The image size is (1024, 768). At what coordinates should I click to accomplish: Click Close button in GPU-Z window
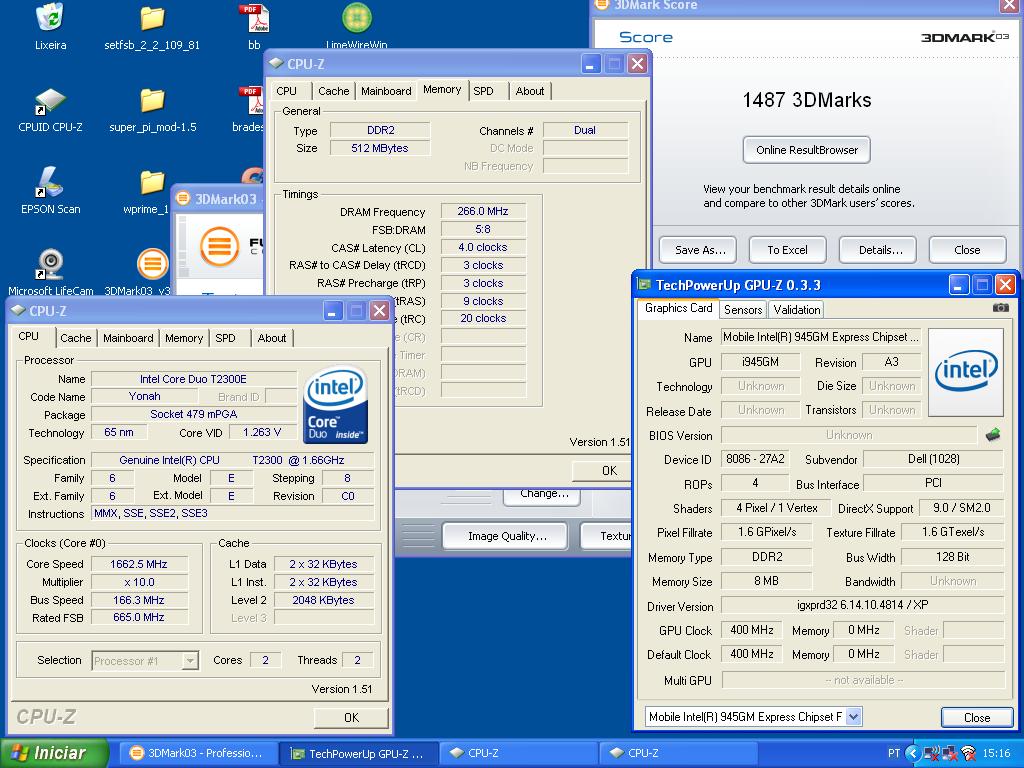977,717
